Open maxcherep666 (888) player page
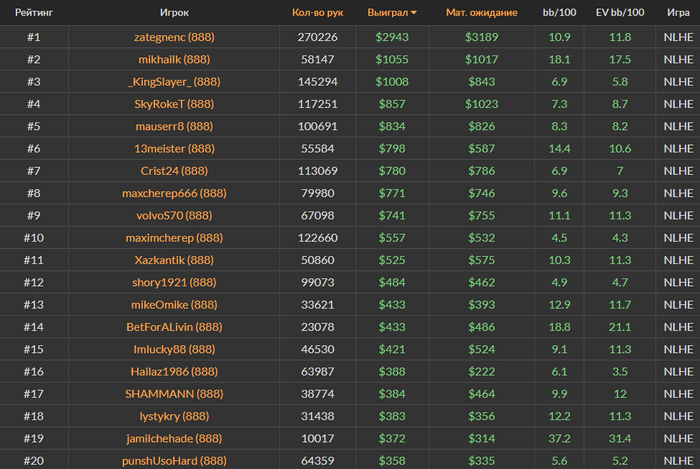The height and width of the screenshot is (469, 700). (x=174, y=193)
